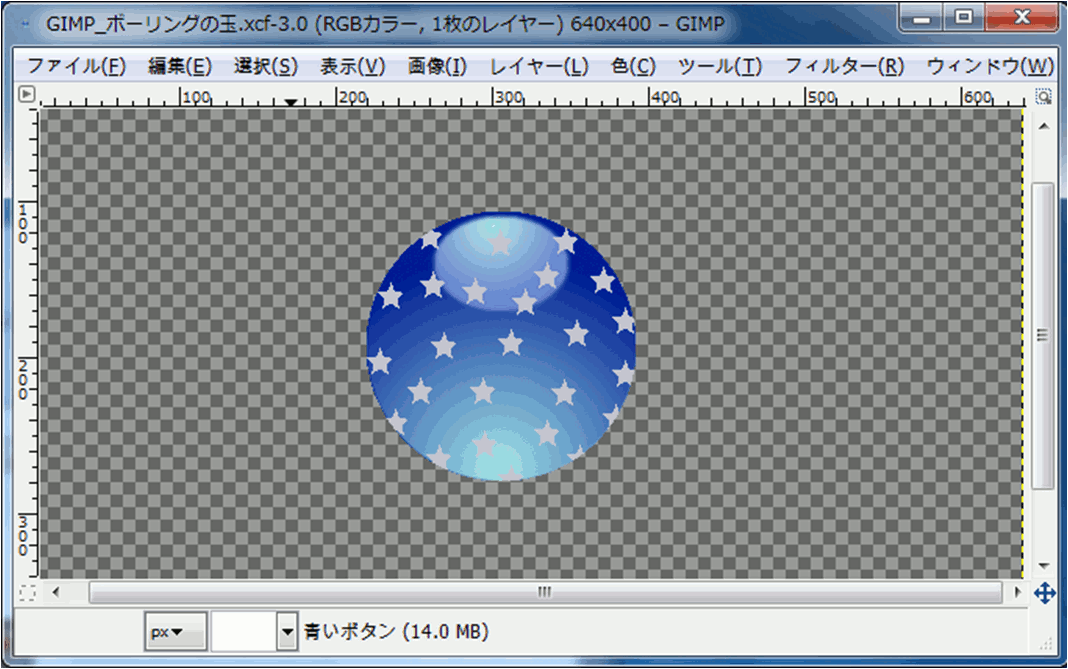Click inside the zoom percentage field
The height and width of the screenshot is (669, 1068).
click(x=243, y=632)
